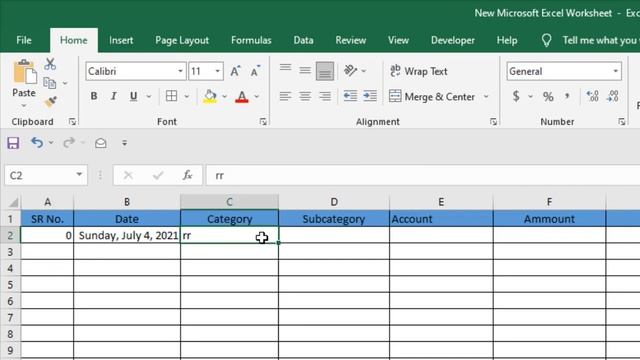The image size is (640, 360).
Task: Increase font size with larger A icon
Action: (236, 71)
